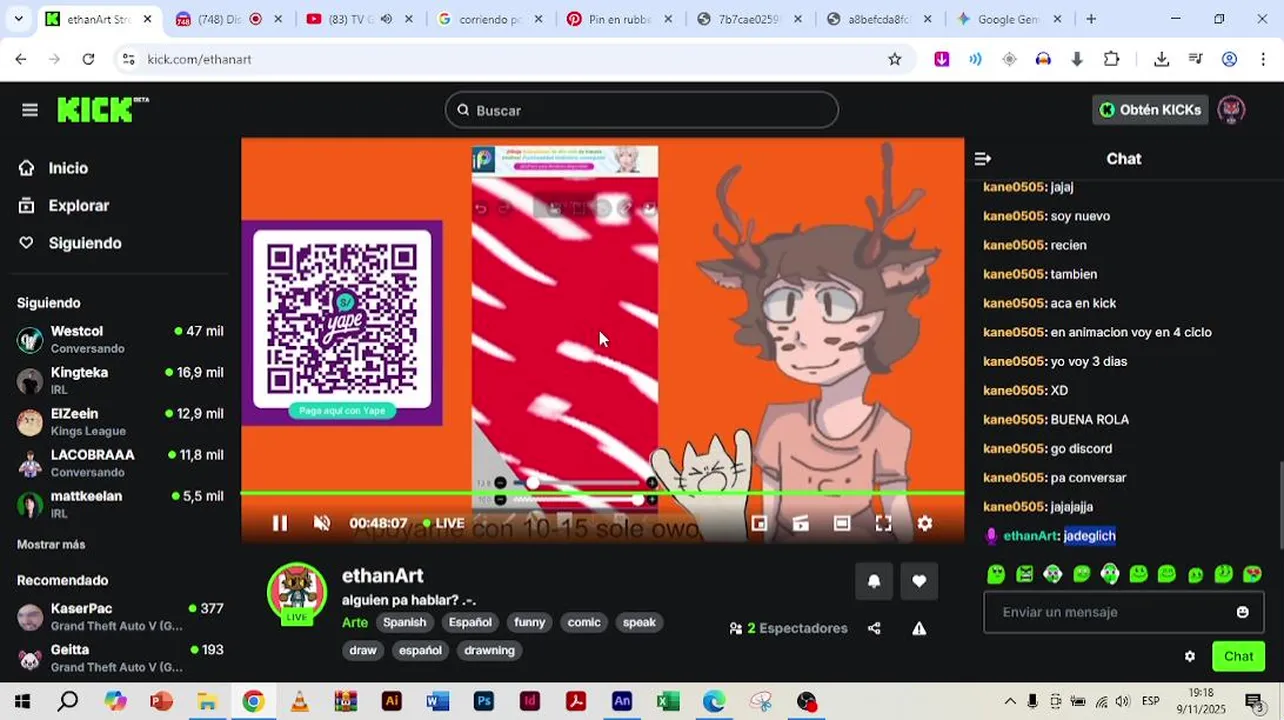The width and height of the screenshot is (1284, 720).
Task: Toggle theater mode in the player
Action: [x=842, y=523]
